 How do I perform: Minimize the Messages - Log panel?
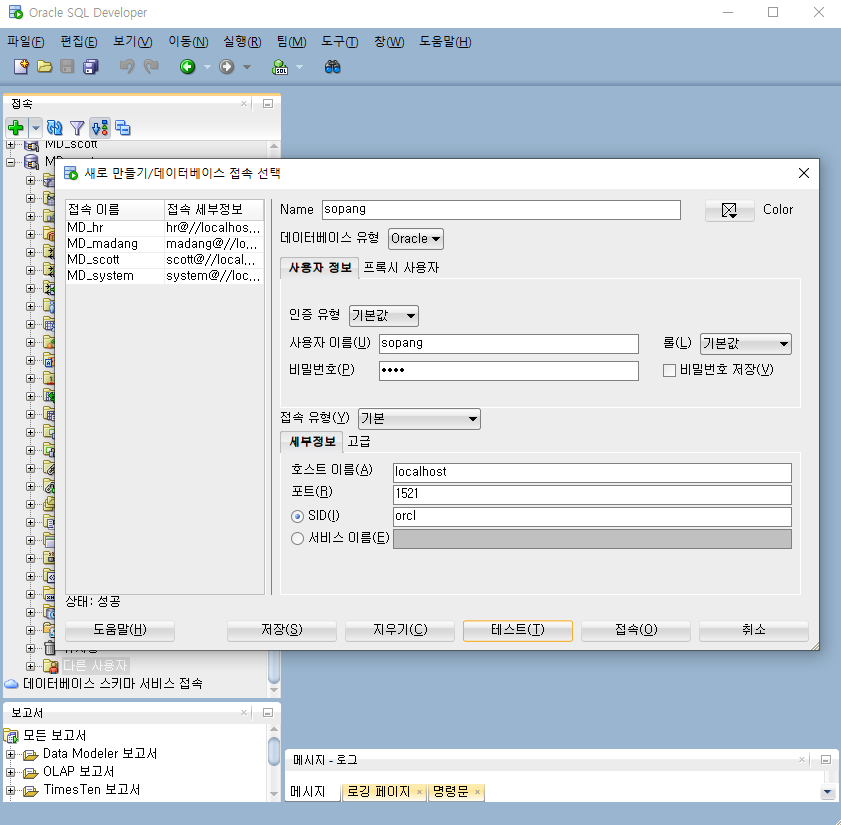click(x=826, y=760)
